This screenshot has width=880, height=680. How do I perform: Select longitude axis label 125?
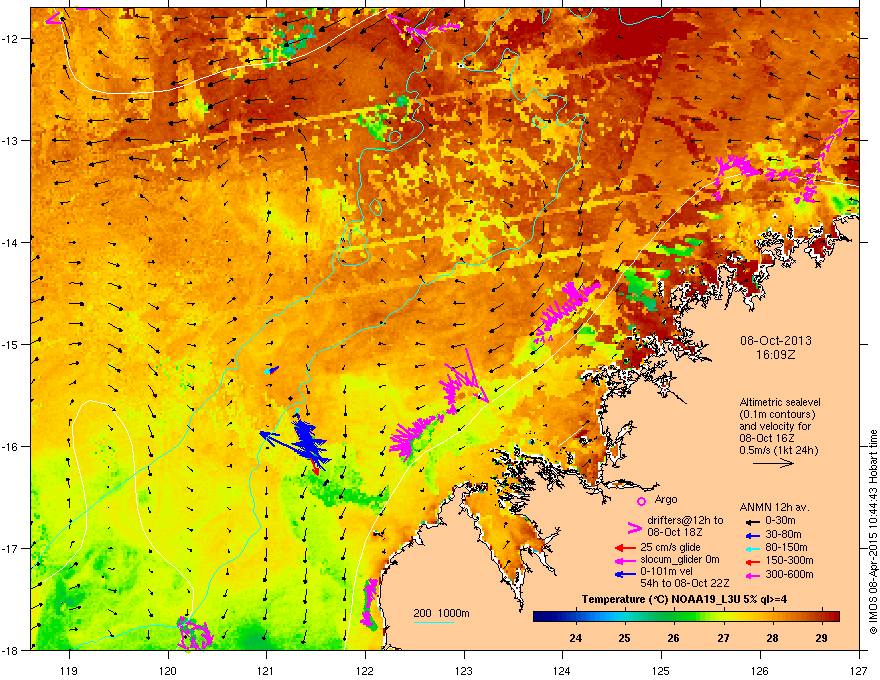662,670
